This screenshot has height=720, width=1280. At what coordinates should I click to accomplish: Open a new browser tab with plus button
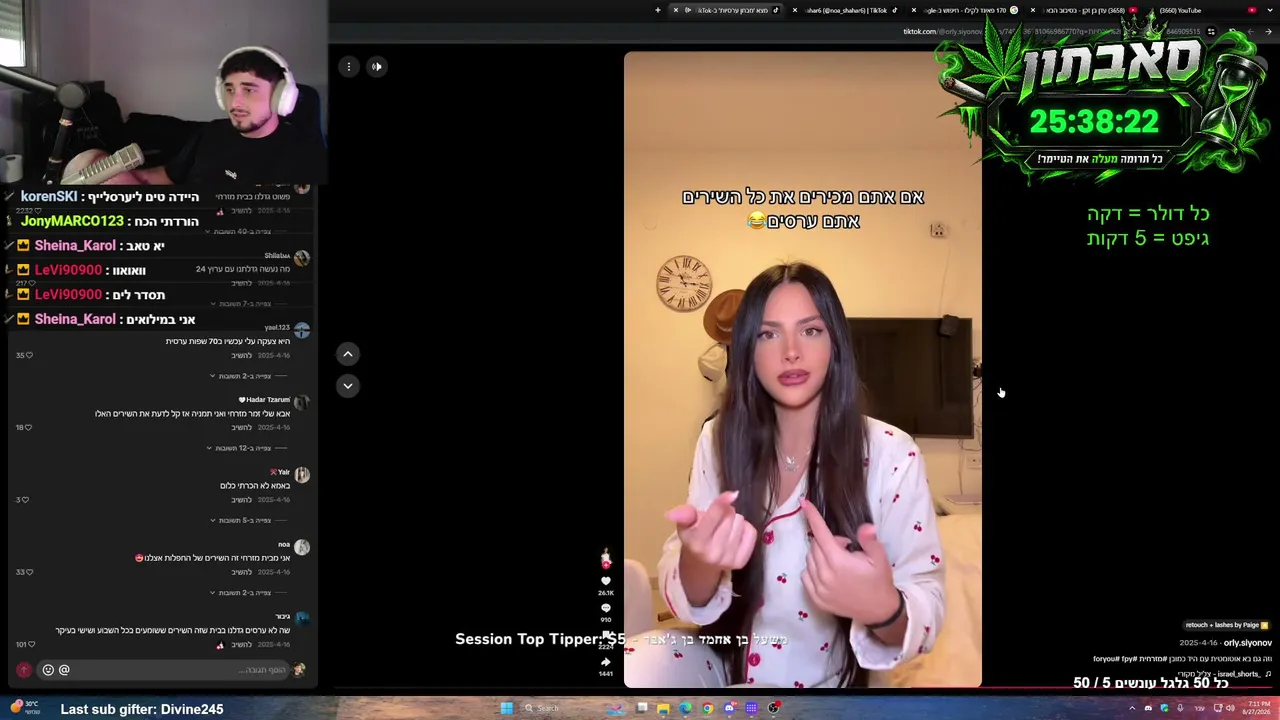[658, 10]
